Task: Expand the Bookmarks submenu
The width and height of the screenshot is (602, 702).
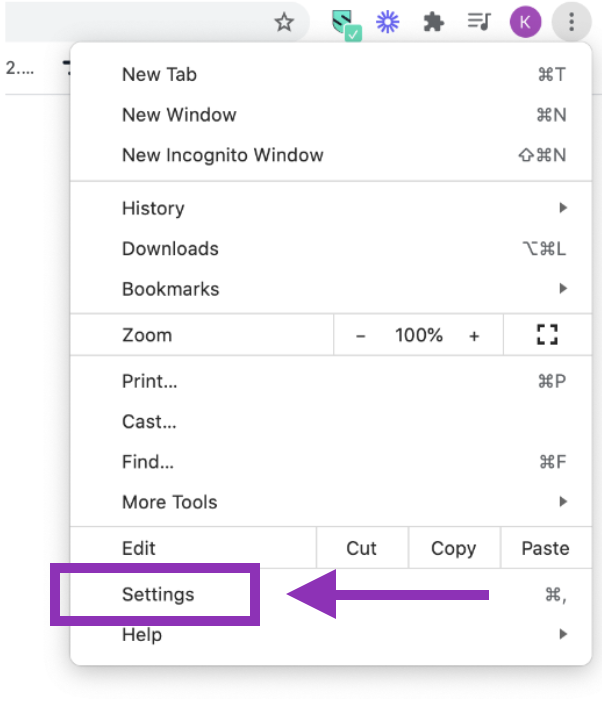Action: click(x=170, y=289)
